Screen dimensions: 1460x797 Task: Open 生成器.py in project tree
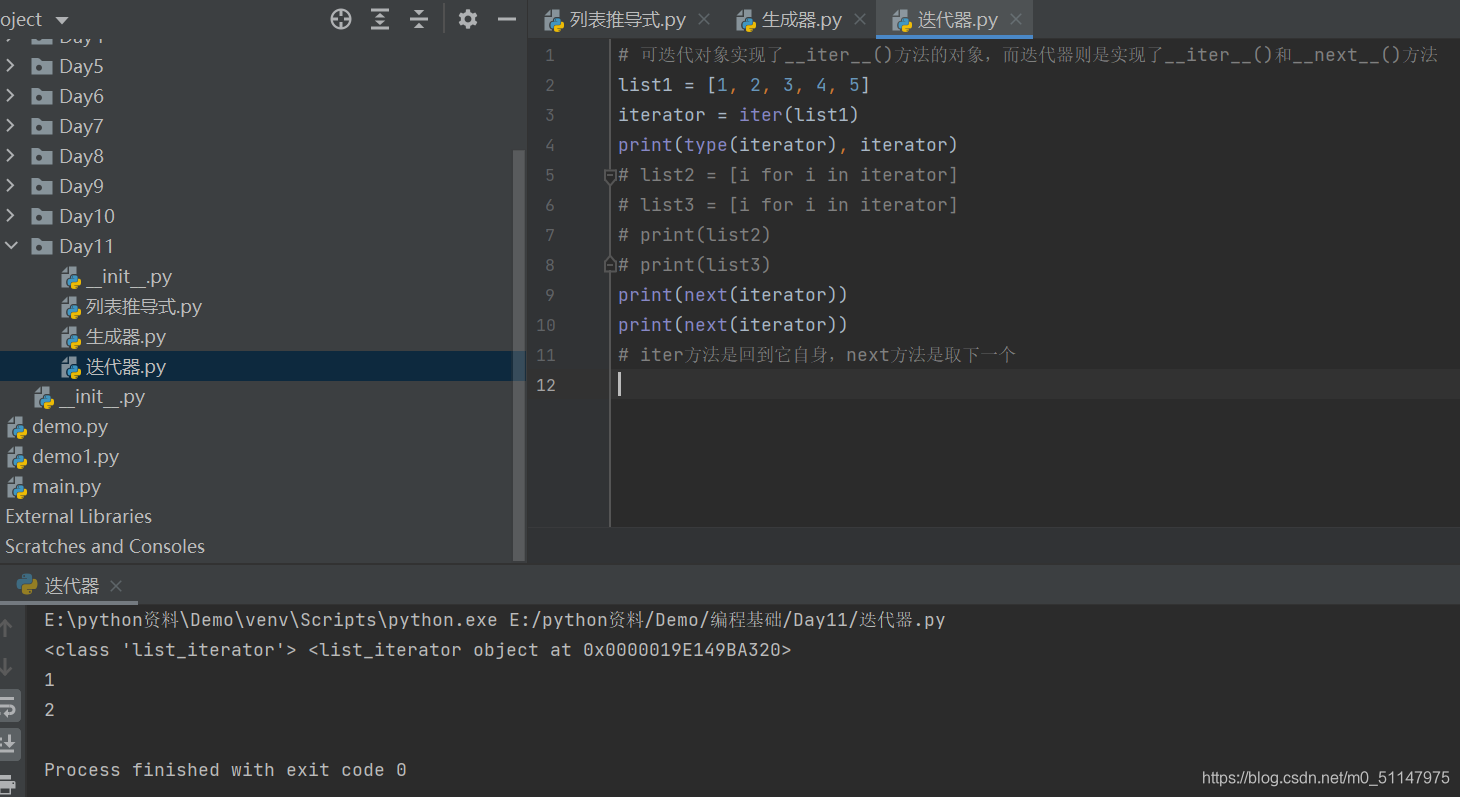(x=126, y=337)
